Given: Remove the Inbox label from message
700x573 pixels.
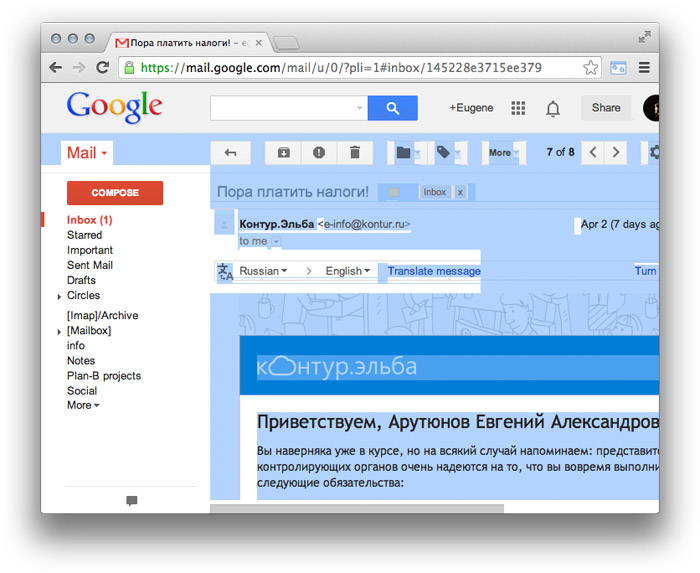Looking at the screenshot, I should tap(460, 192).
